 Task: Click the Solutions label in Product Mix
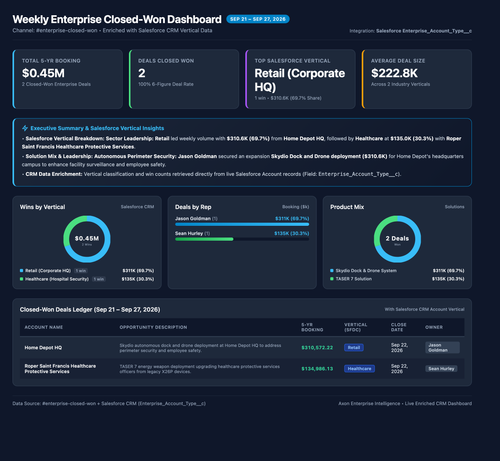pos(454,207)
